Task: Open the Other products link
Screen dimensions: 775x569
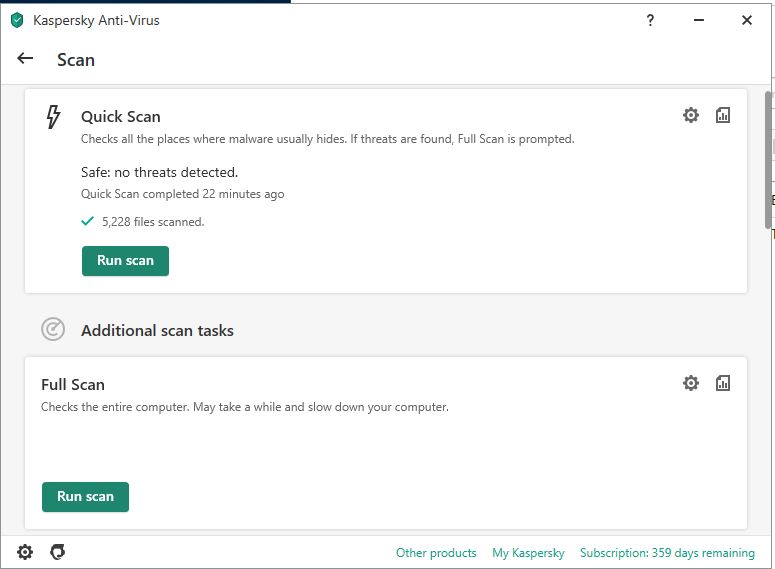Action: [436, 553]
